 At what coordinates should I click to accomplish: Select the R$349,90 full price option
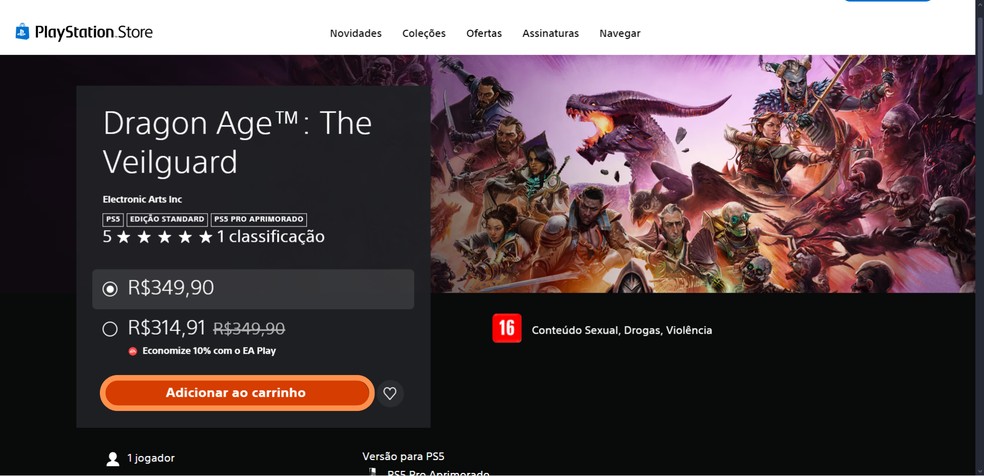point(253,289)
